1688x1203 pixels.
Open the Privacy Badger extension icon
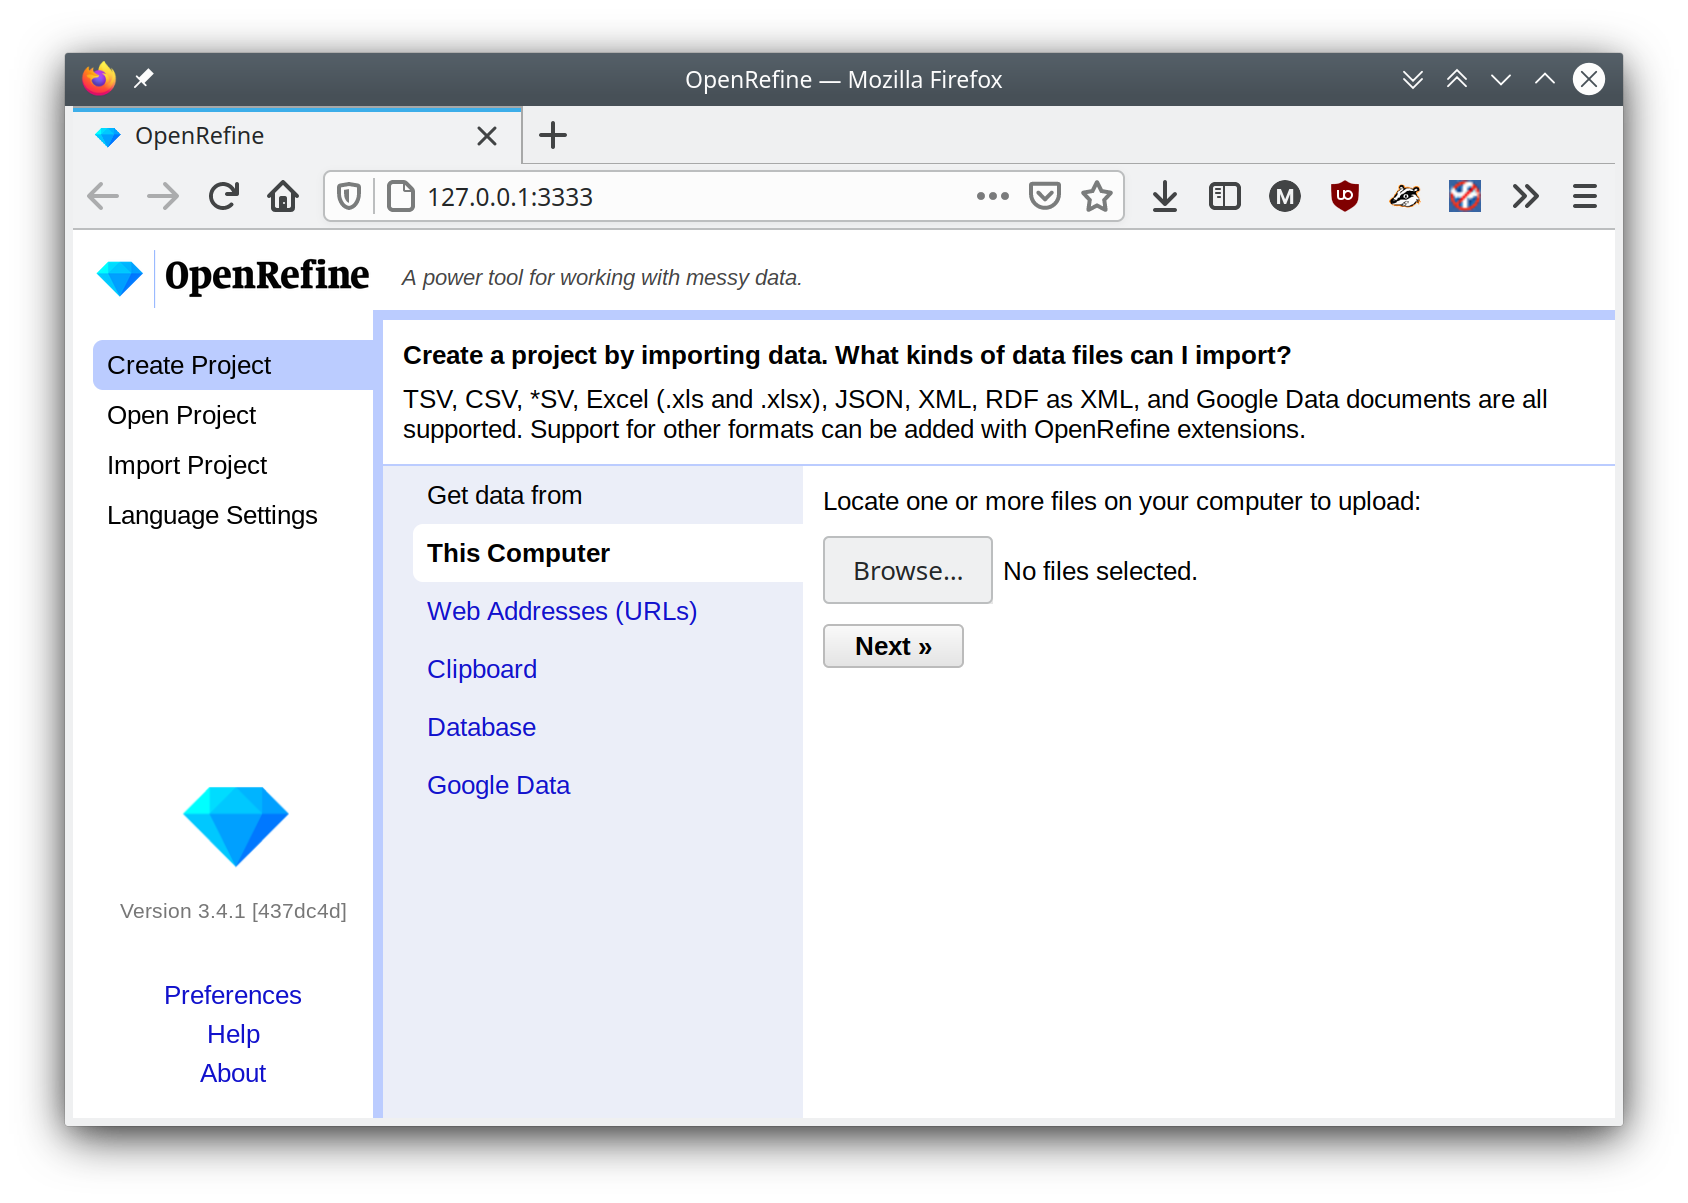click(x=1404, y=196)
